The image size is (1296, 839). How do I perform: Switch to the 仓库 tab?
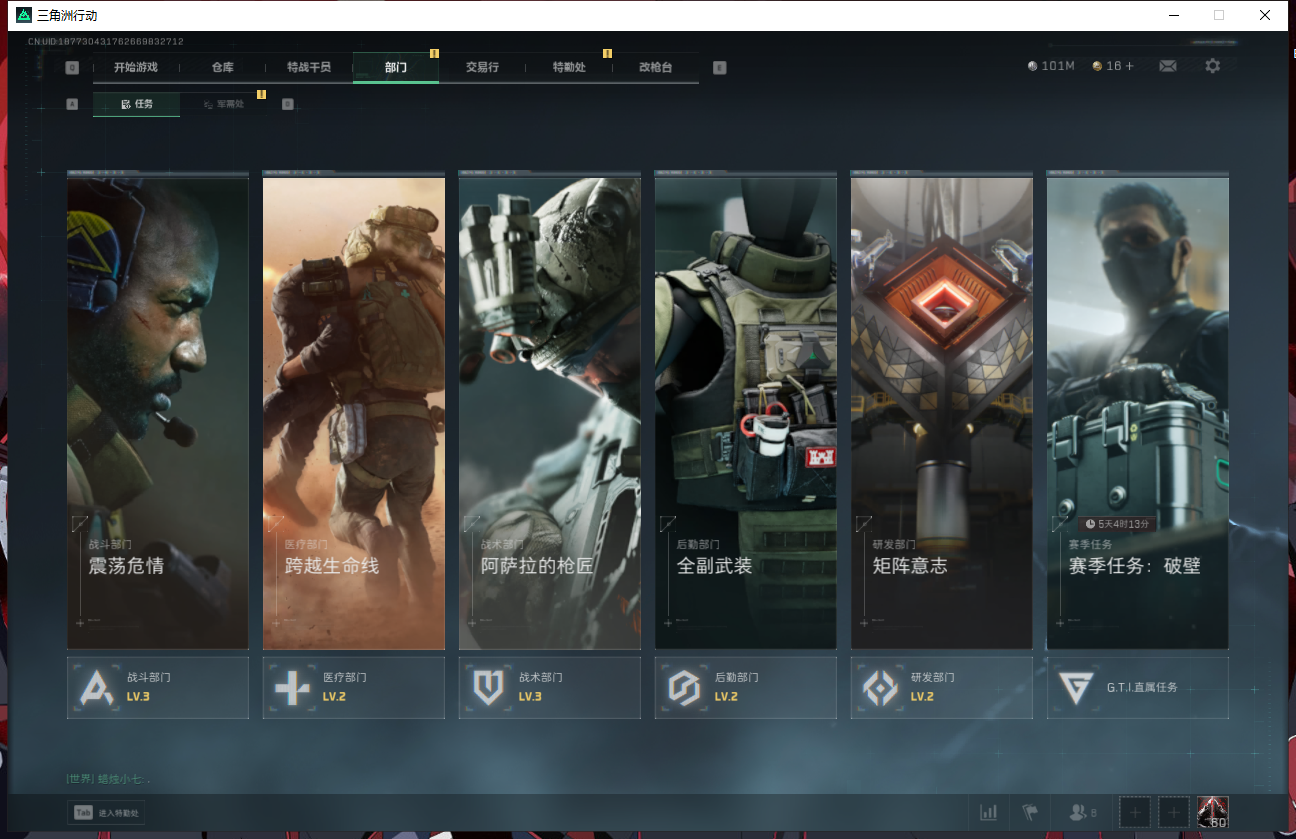click(222, 67)
